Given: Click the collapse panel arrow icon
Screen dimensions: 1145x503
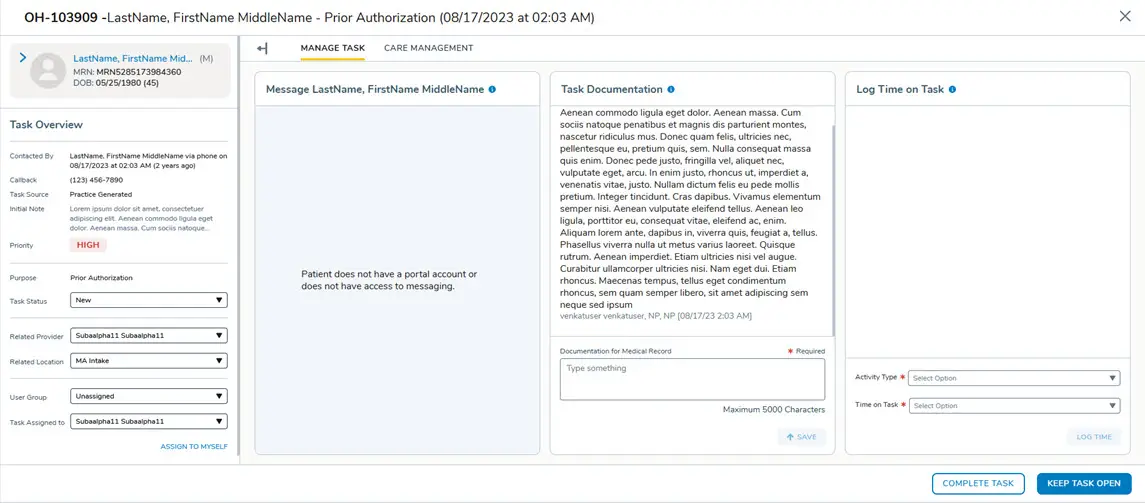Looking at the screenshot, I should click(262, 48).
